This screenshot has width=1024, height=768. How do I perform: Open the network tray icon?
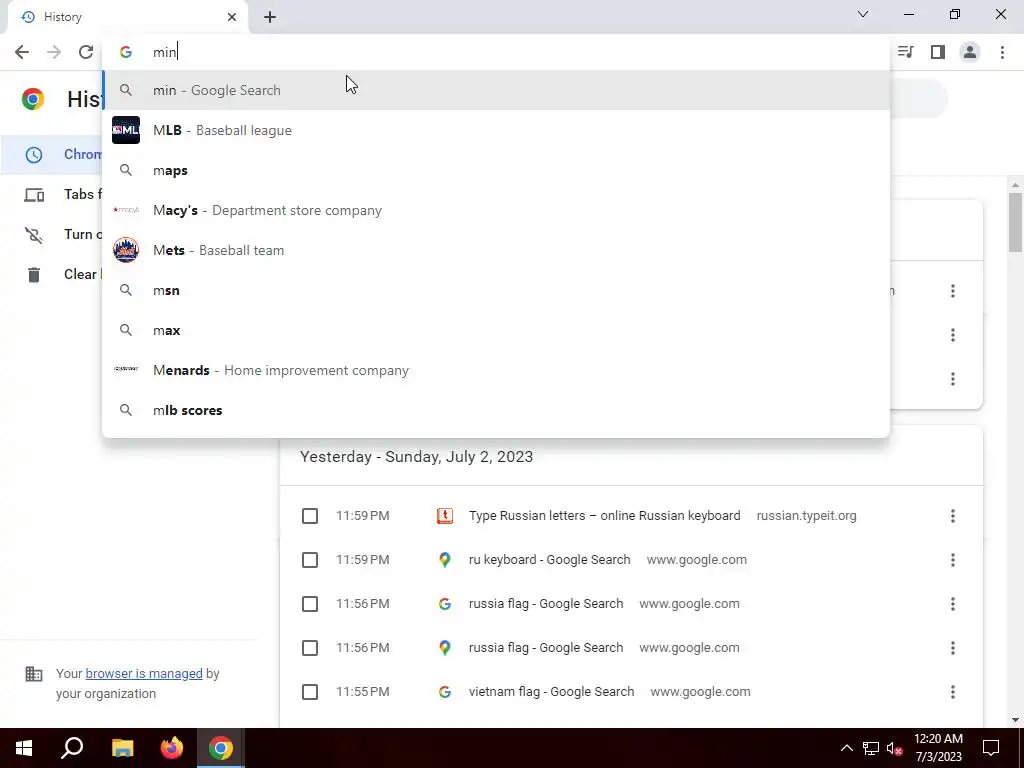[x=871, y=748]
